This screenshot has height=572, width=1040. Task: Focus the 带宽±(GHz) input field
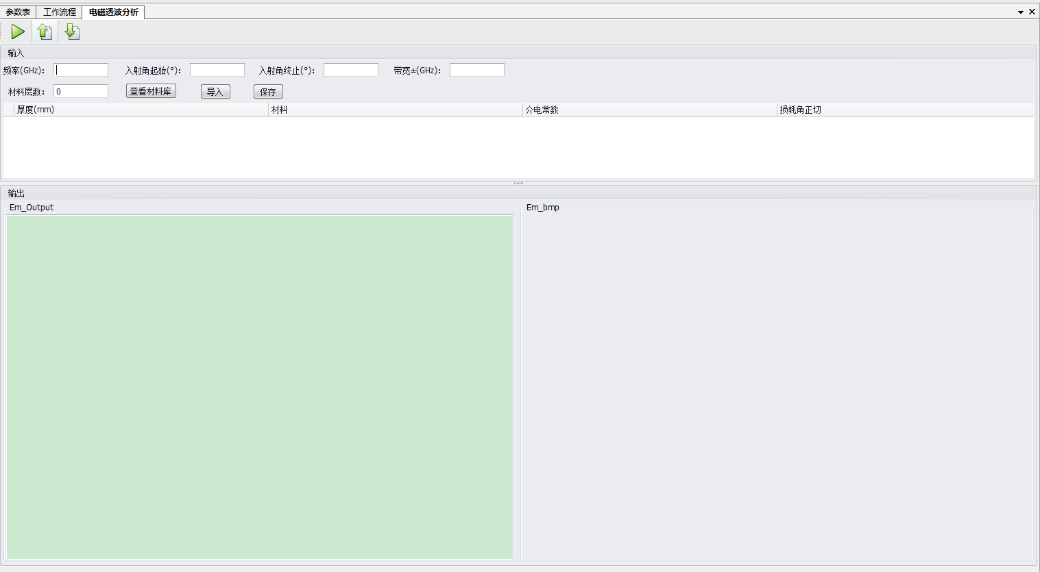tap(477, 70)
